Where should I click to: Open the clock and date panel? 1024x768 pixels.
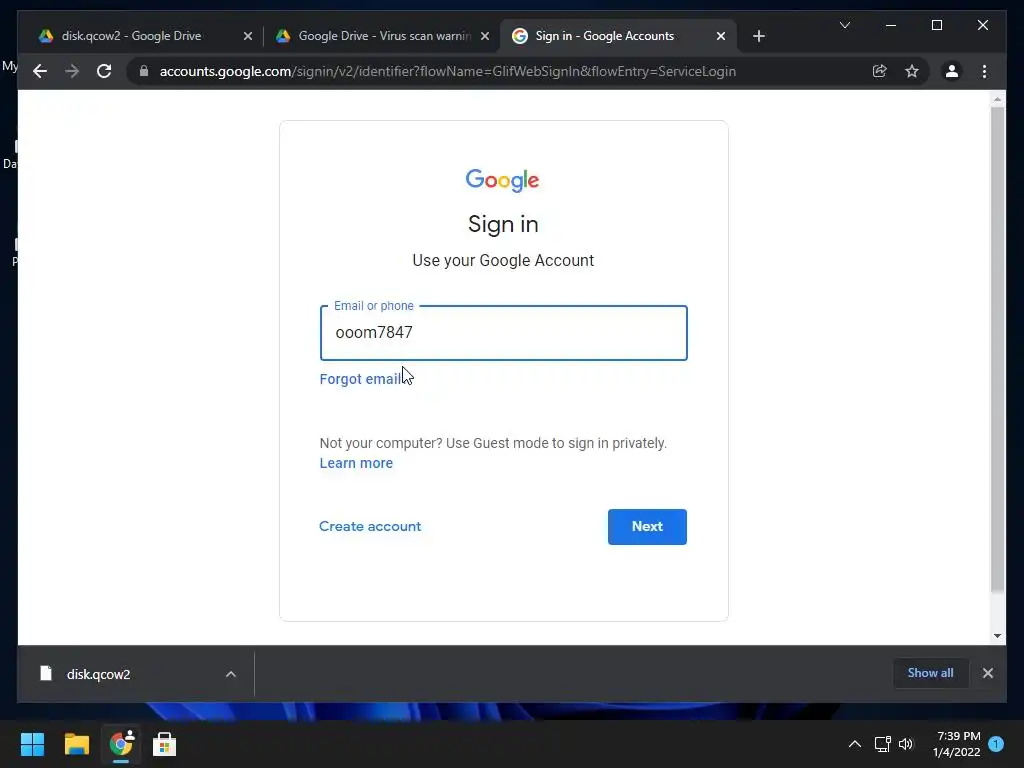[x=957, y=744]
